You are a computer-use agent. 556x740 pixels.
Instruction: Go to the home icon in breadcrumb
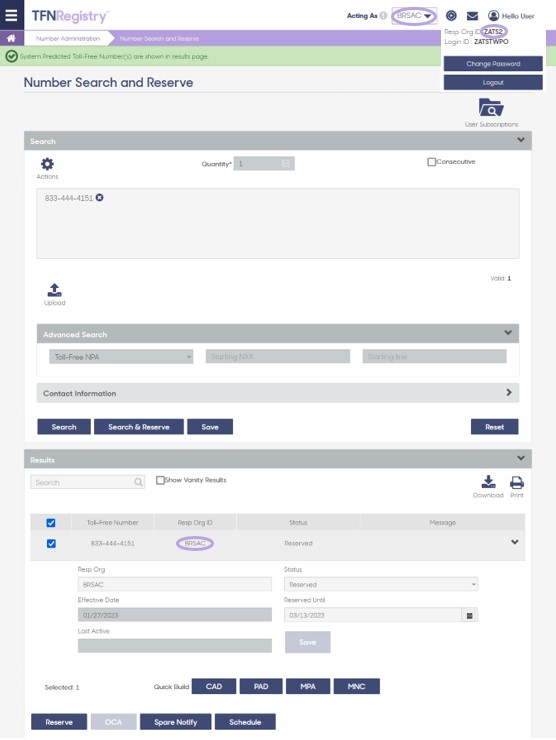pos(11,38)
